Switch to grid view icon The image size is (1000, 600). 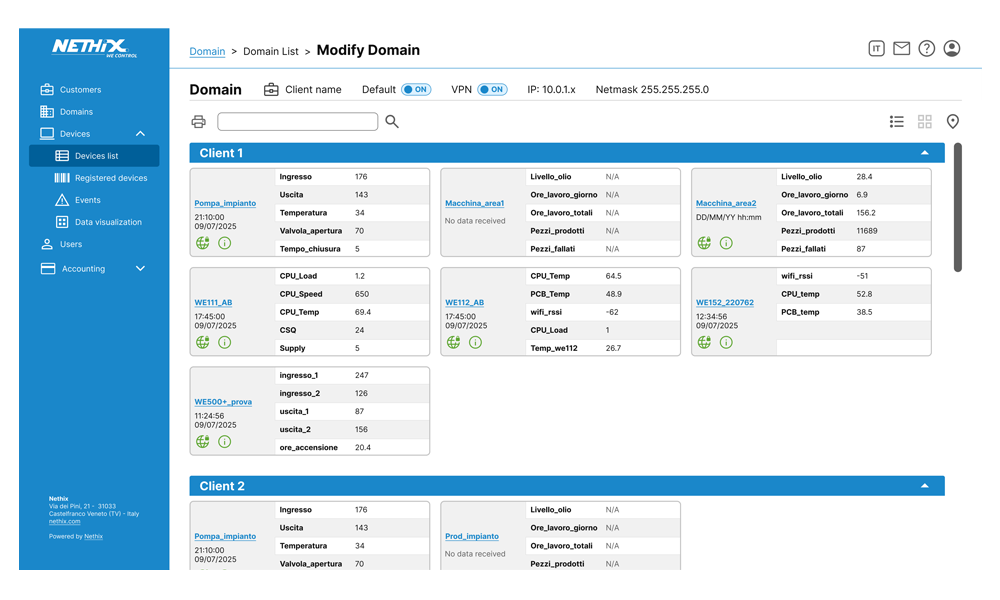(925, 122)
